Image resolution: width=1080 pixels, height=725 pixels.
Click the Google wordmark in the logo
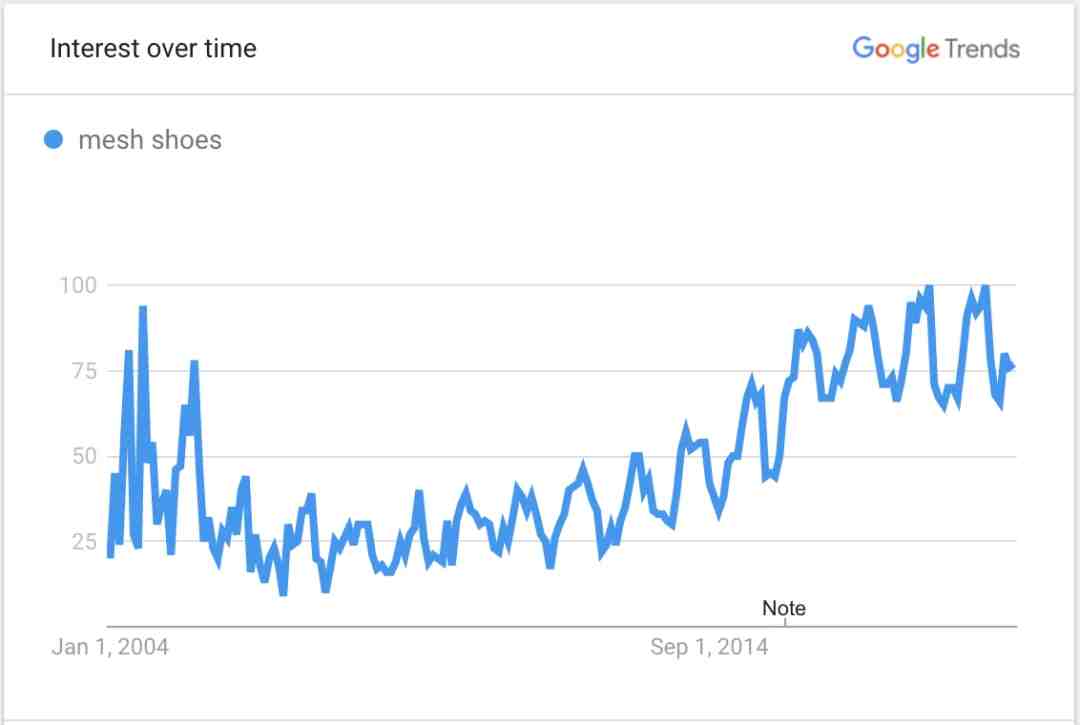click(x=895, y=49)
